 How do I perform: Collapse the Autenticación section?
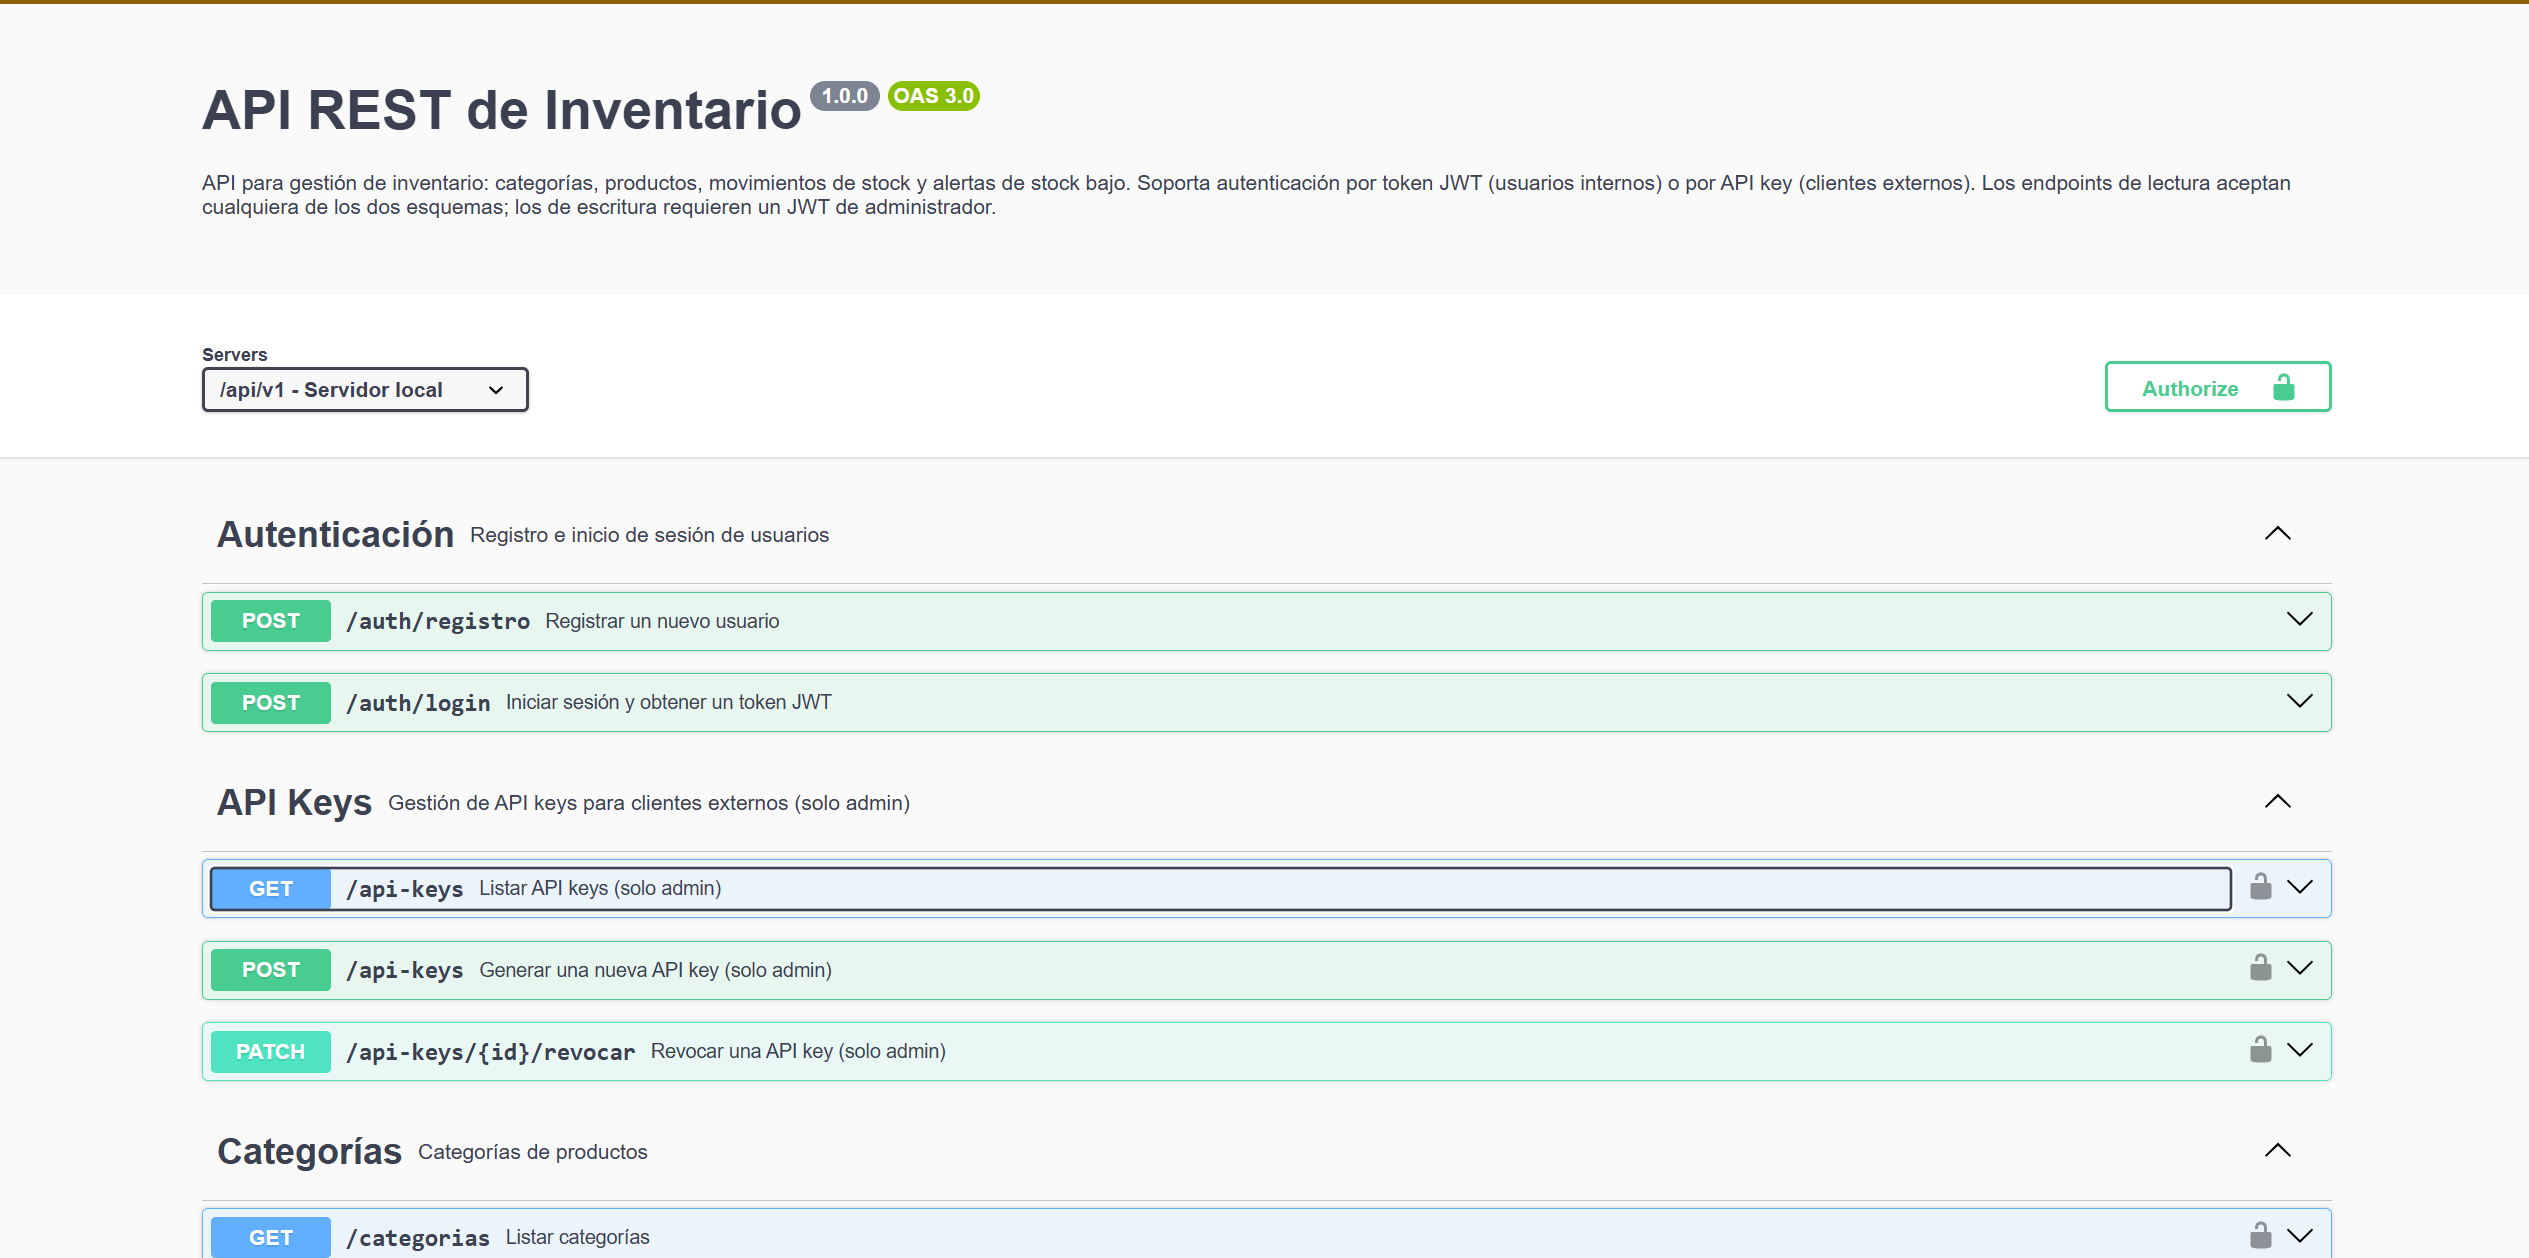[x=2277, y=534]
